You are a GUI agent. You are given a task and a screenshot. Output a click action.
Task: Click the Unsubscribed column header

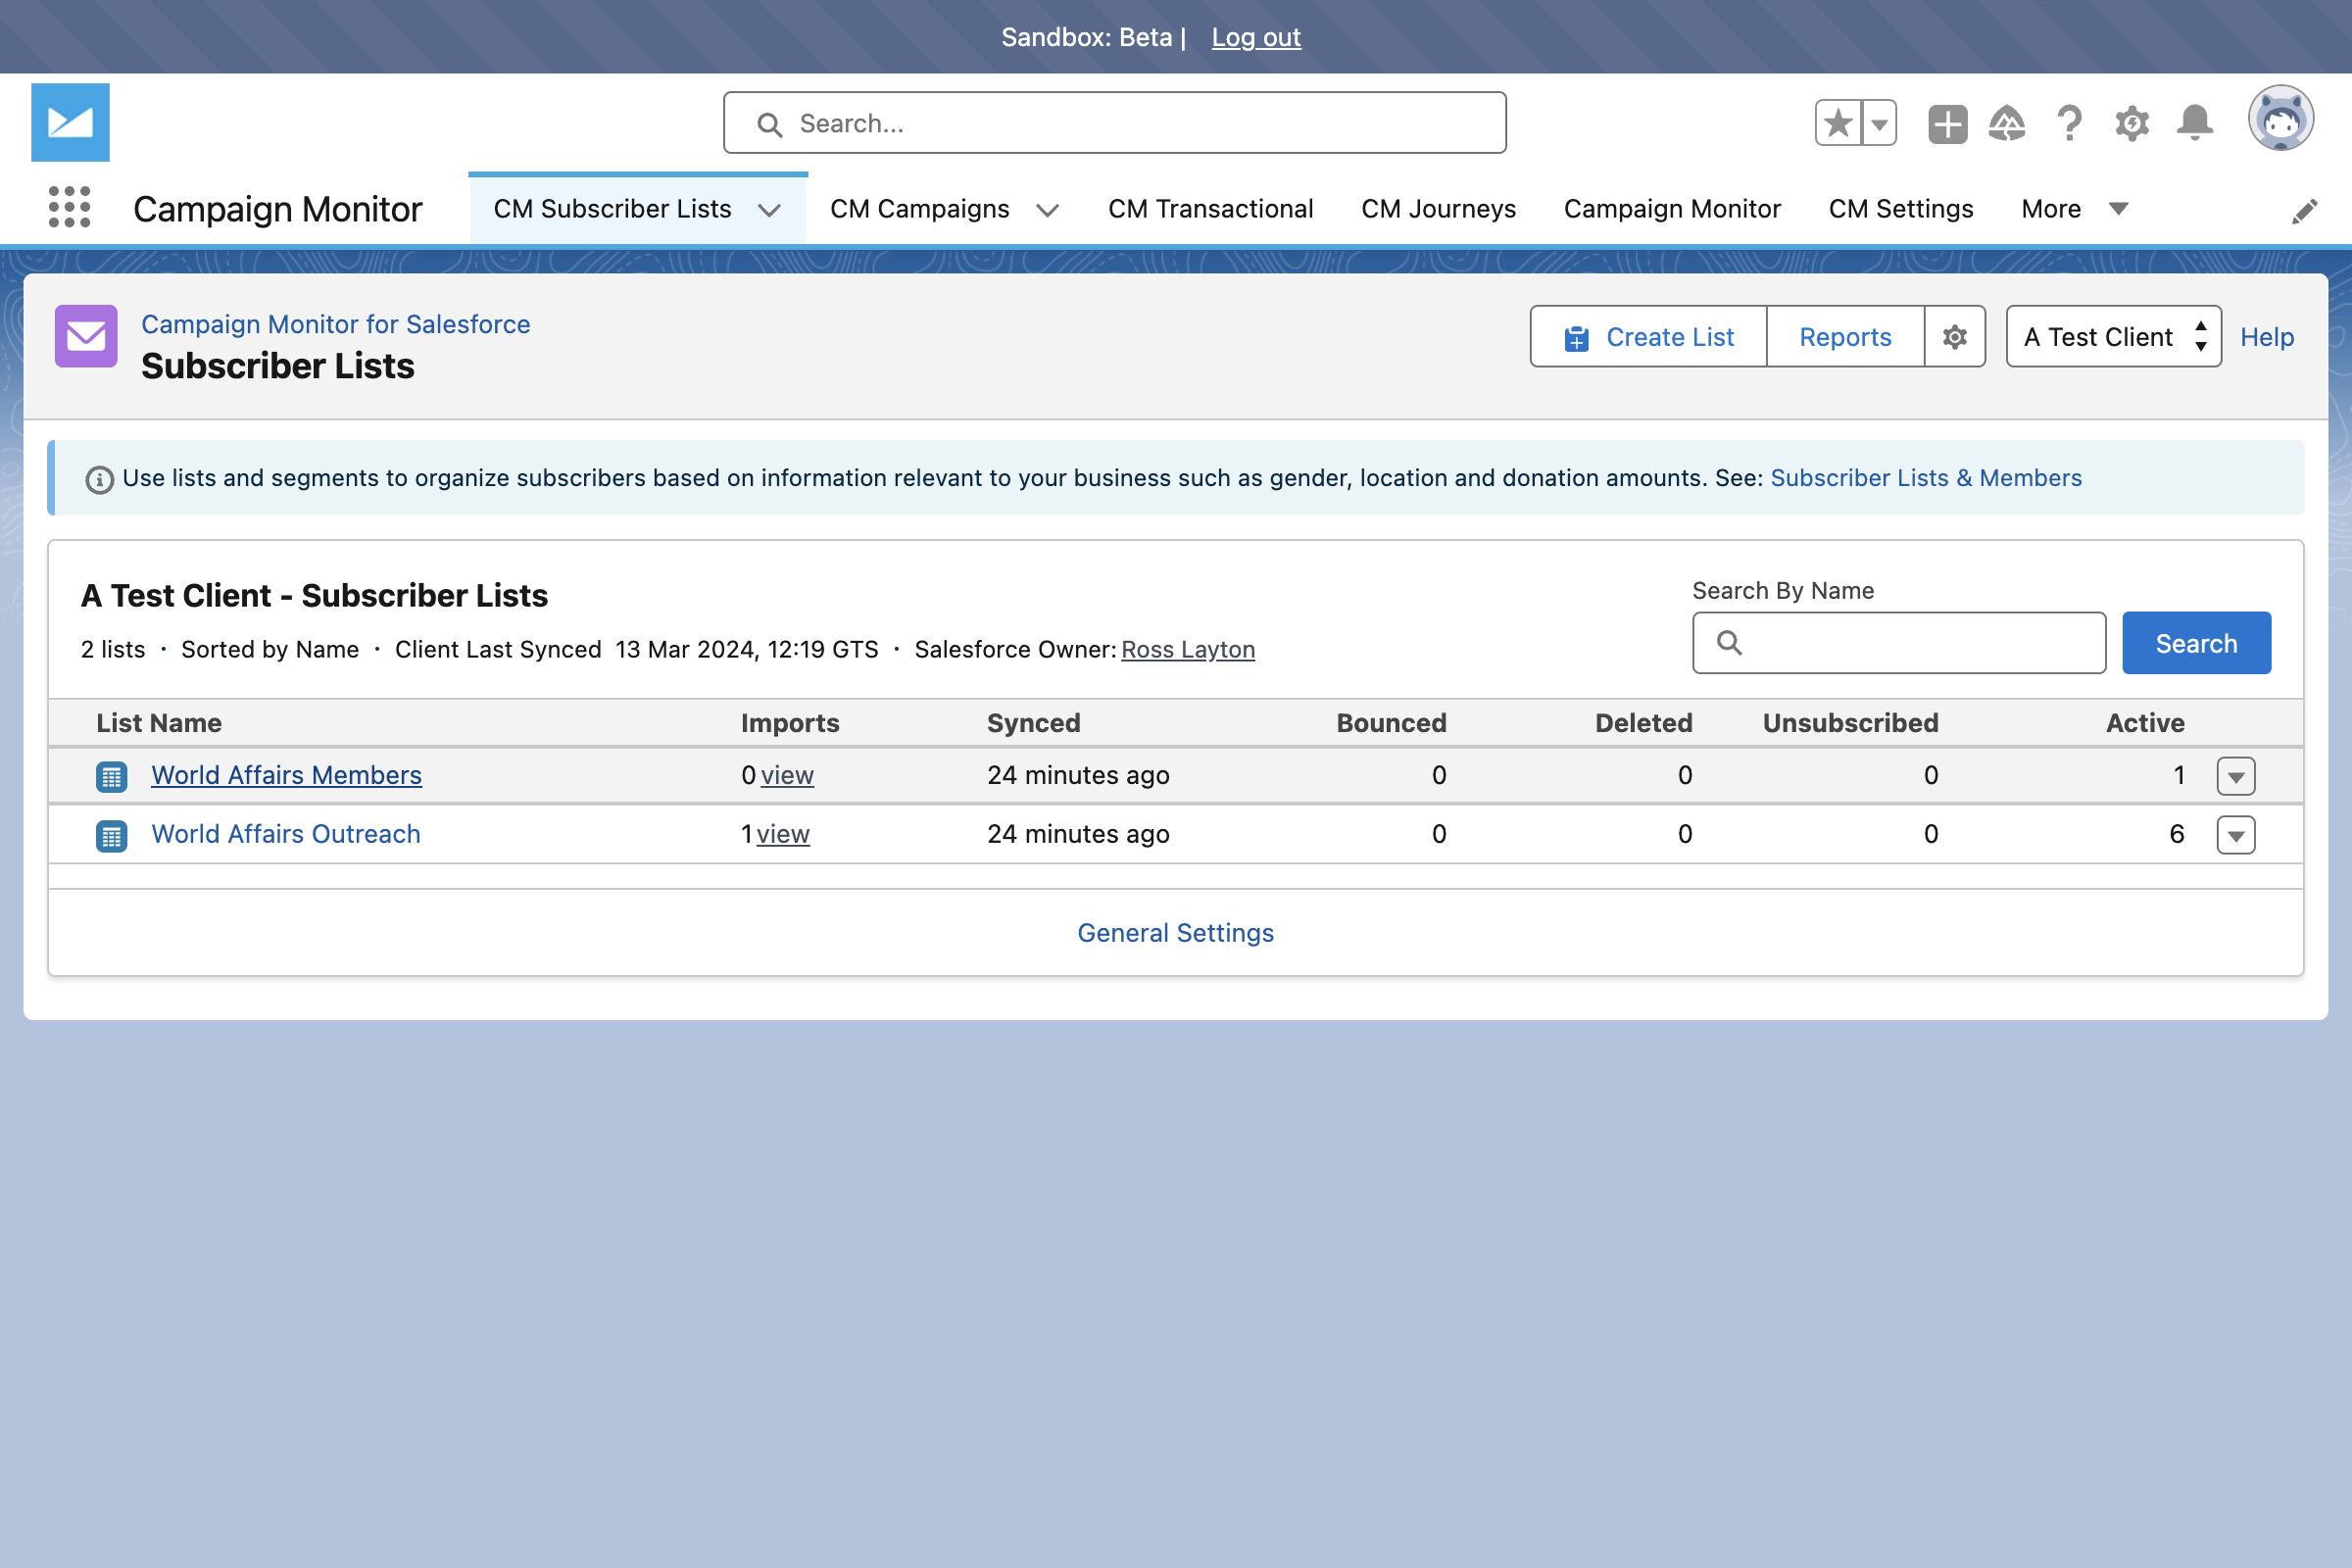point(1850,723)
